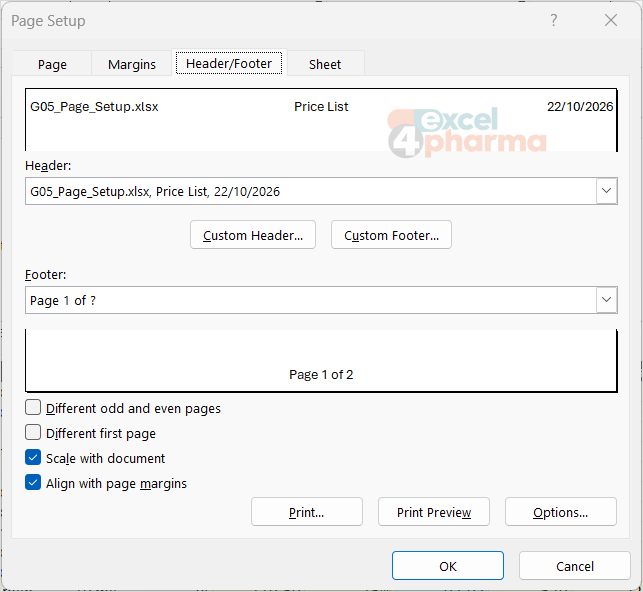Screen dimensions: 643x592
Task: Click the Options... button
Action: (x=561, y=512)
